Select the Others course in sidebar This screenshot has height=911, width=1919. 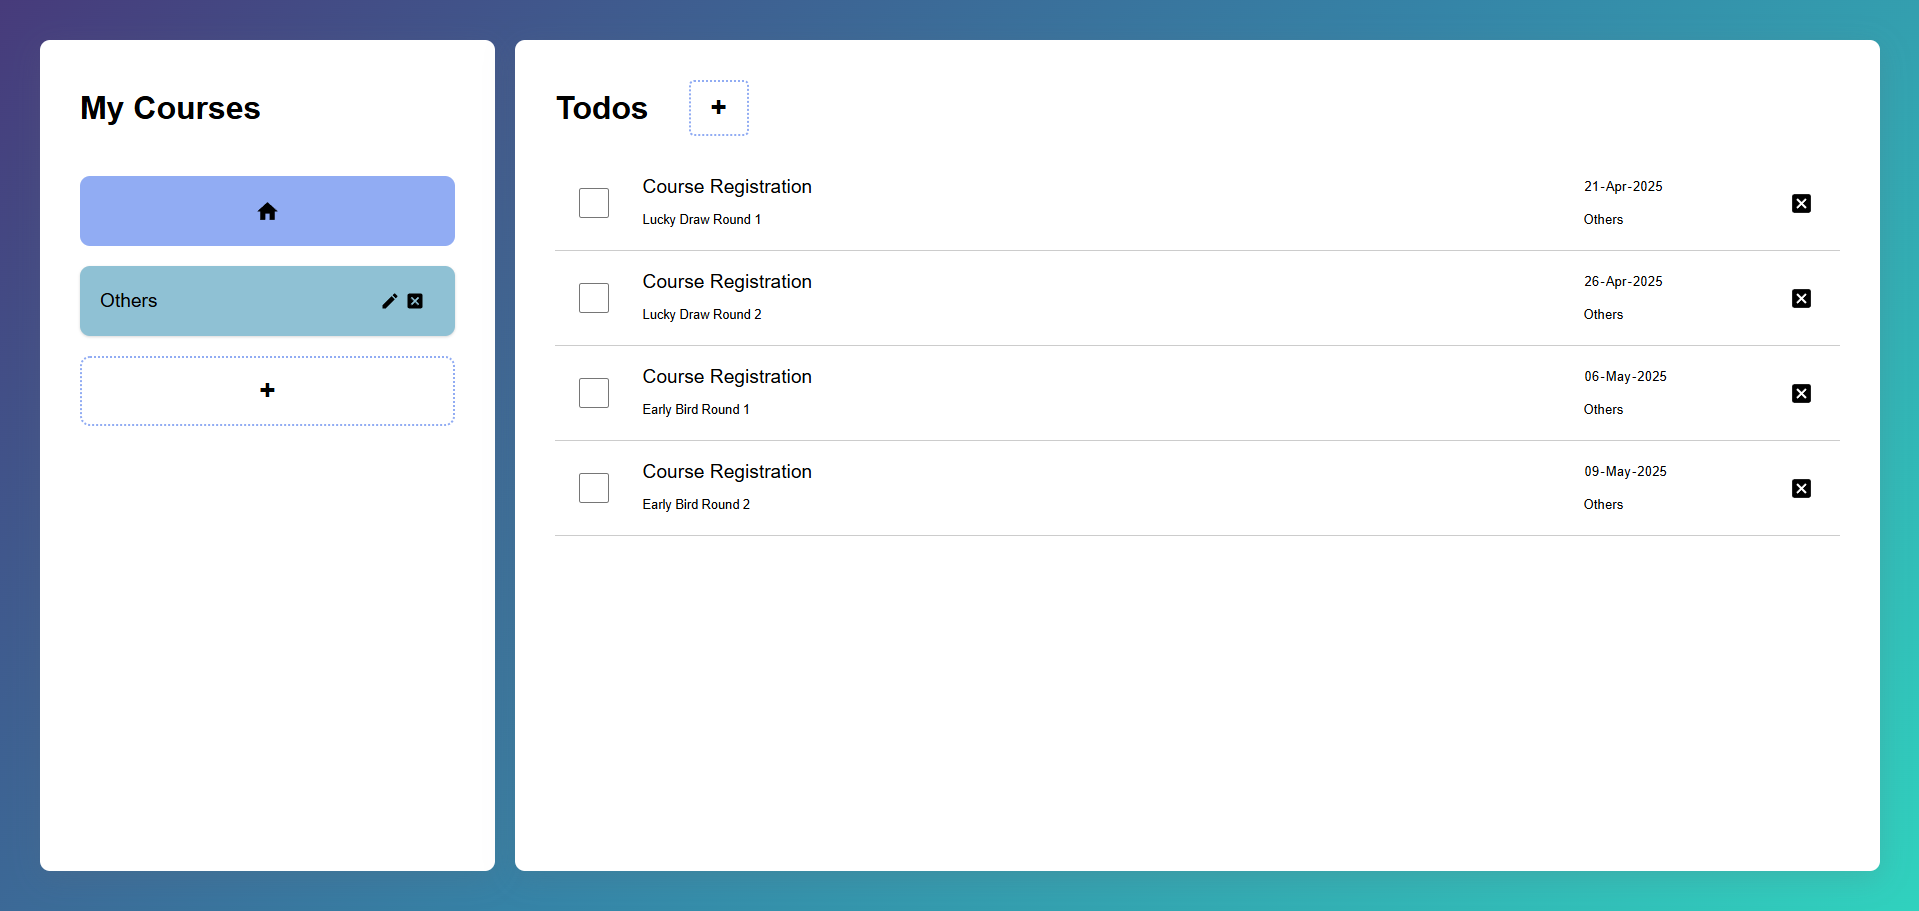pyautogui.click(x=267, y=301)
